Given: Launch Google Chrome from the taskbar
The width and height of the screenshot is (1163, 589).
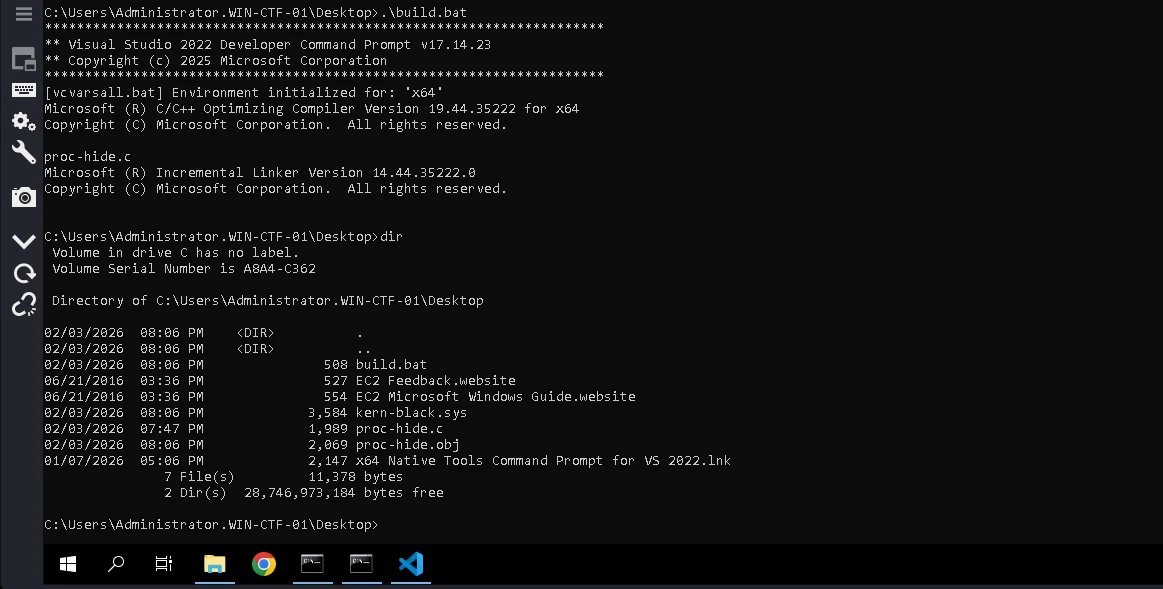Looking at the screenshot, I should coord(264,564).
